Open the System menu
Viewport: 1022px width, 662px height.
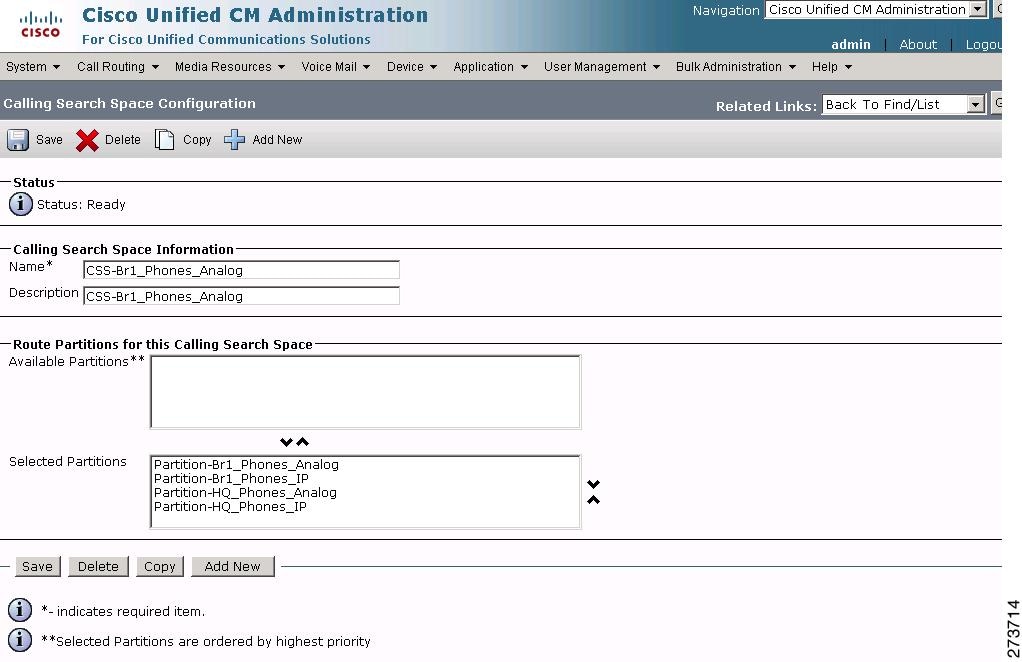33,66
